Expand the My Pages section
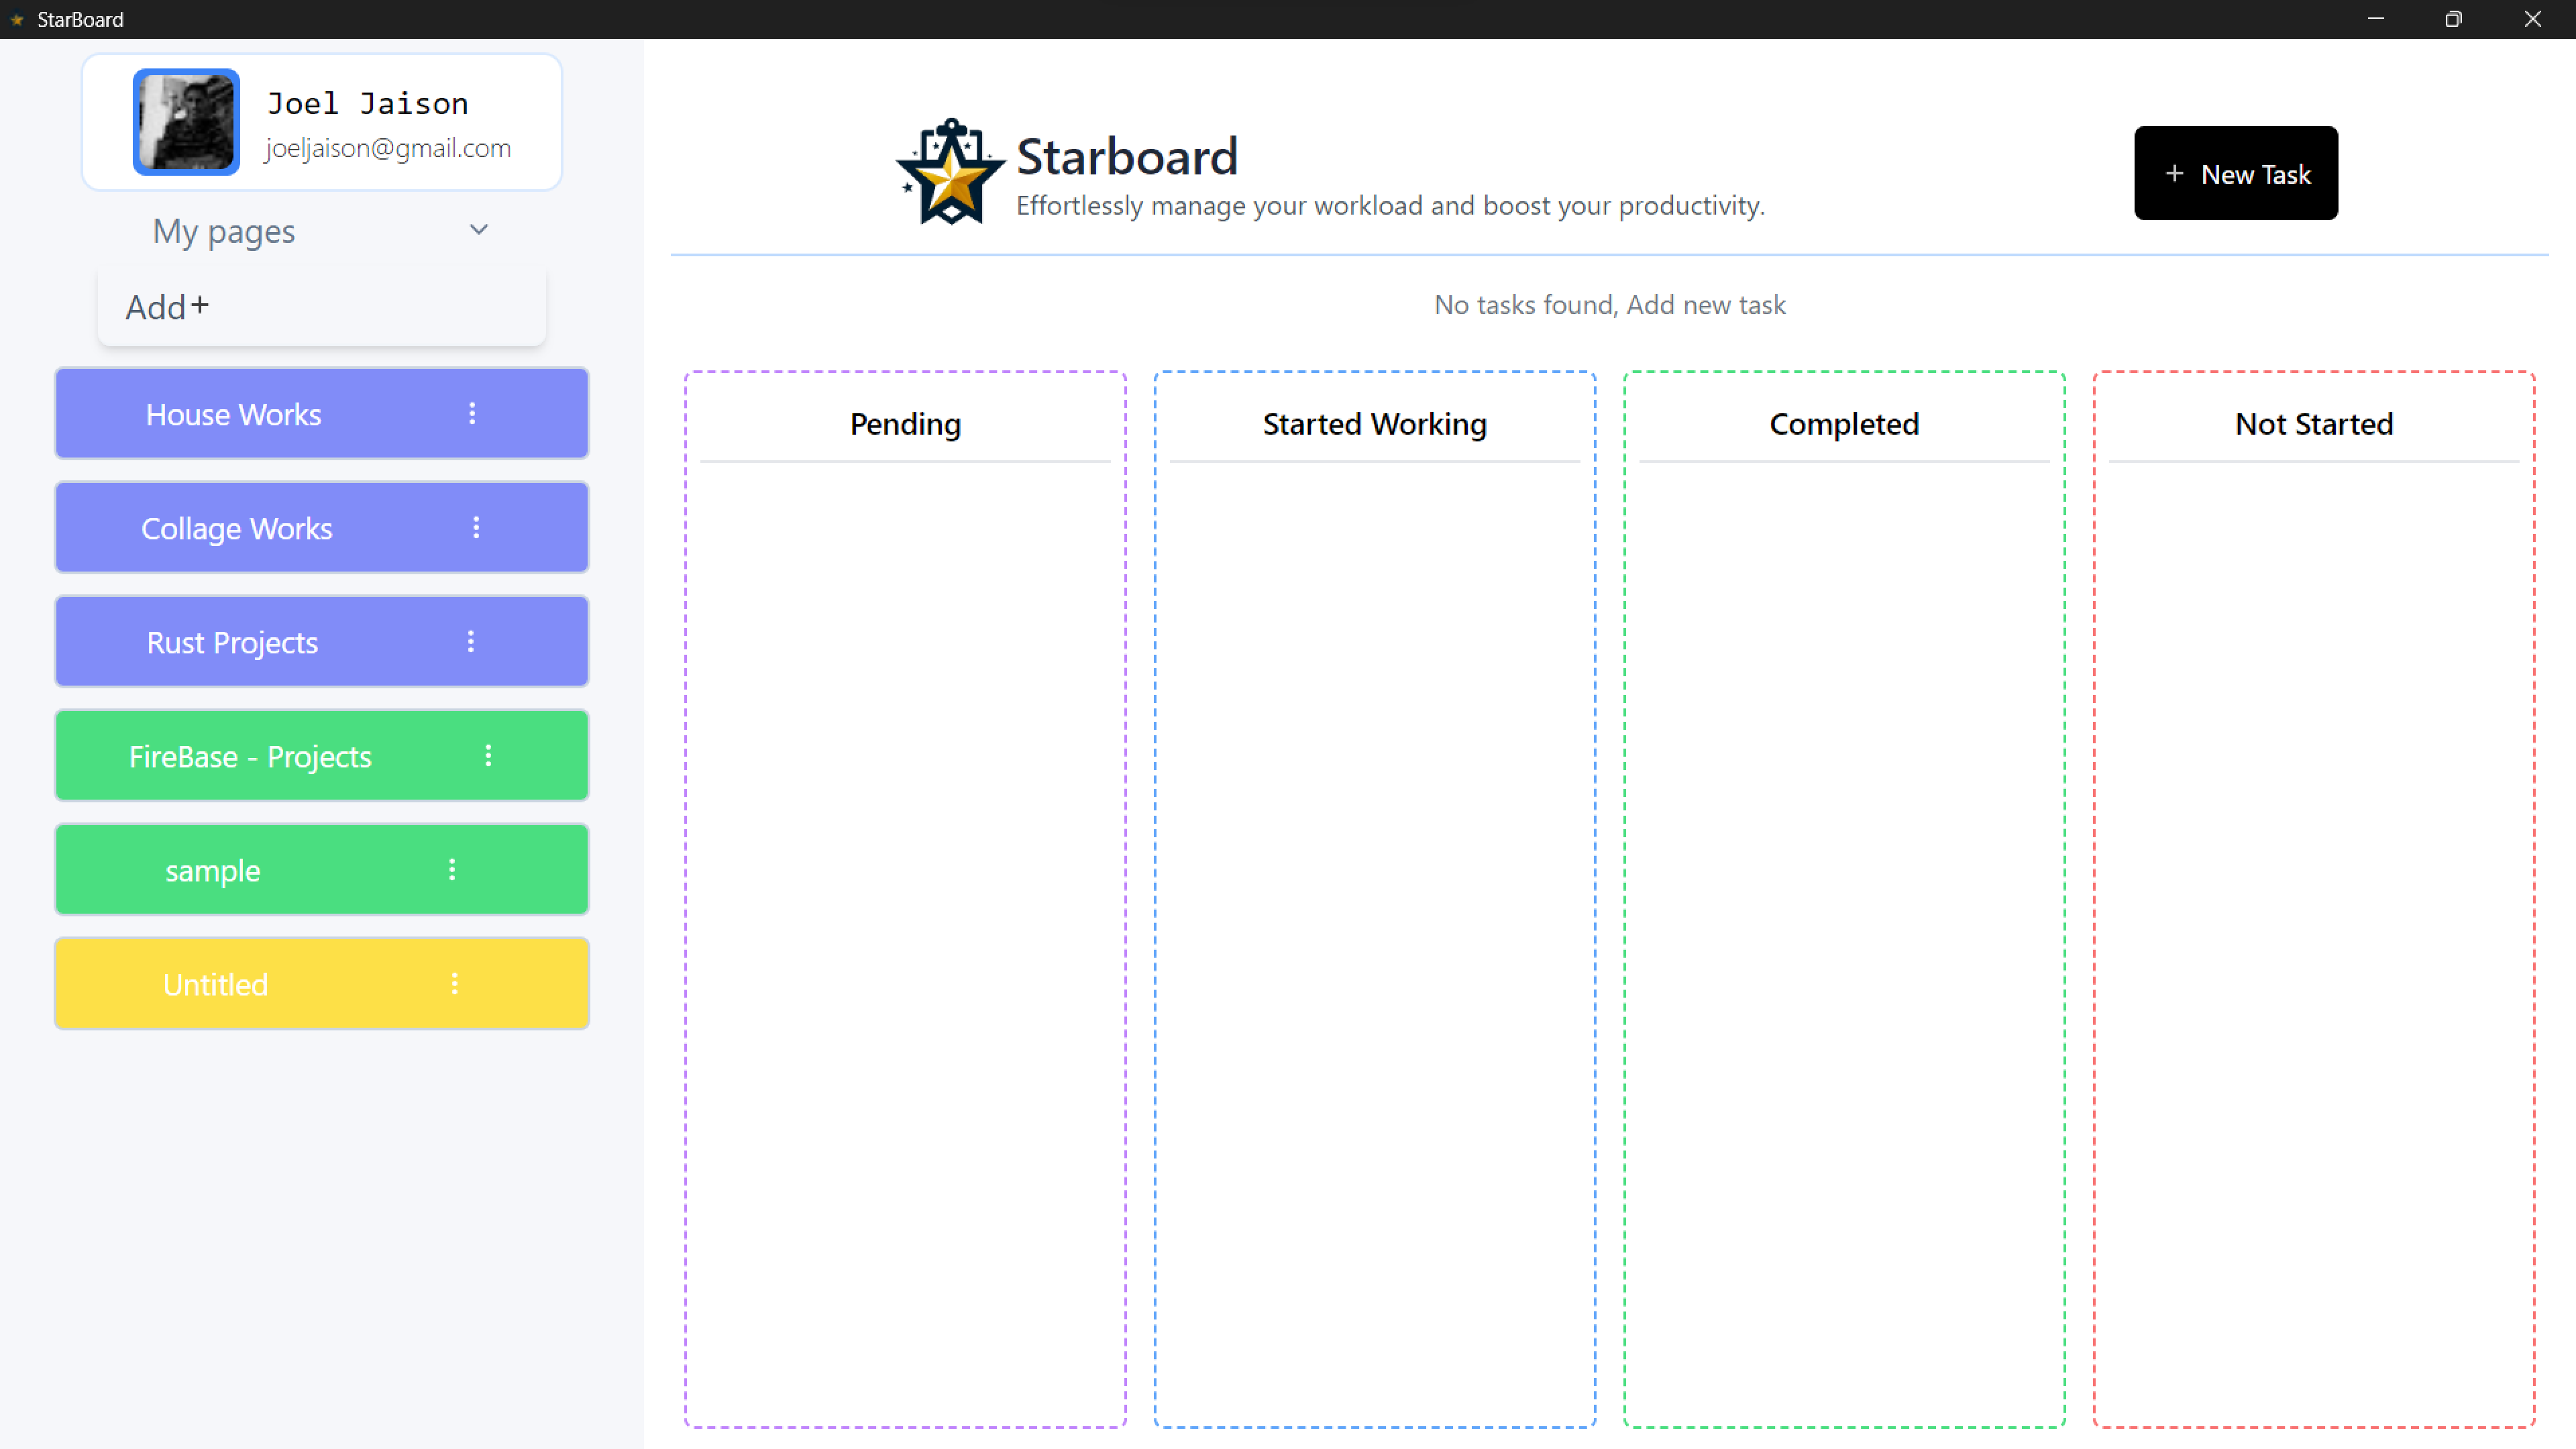 [481, 230]
